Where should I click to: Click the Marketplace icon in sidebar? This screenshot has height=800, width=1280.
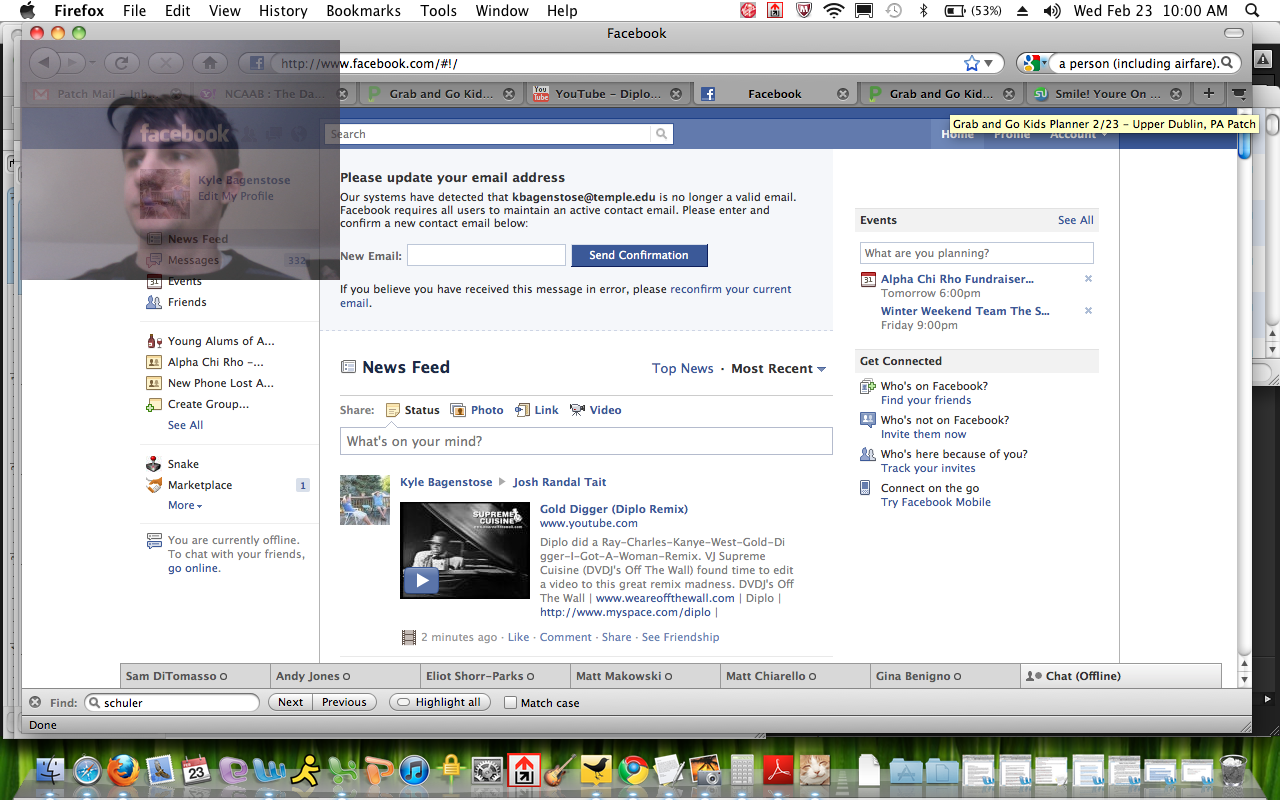tap(154, 485)
